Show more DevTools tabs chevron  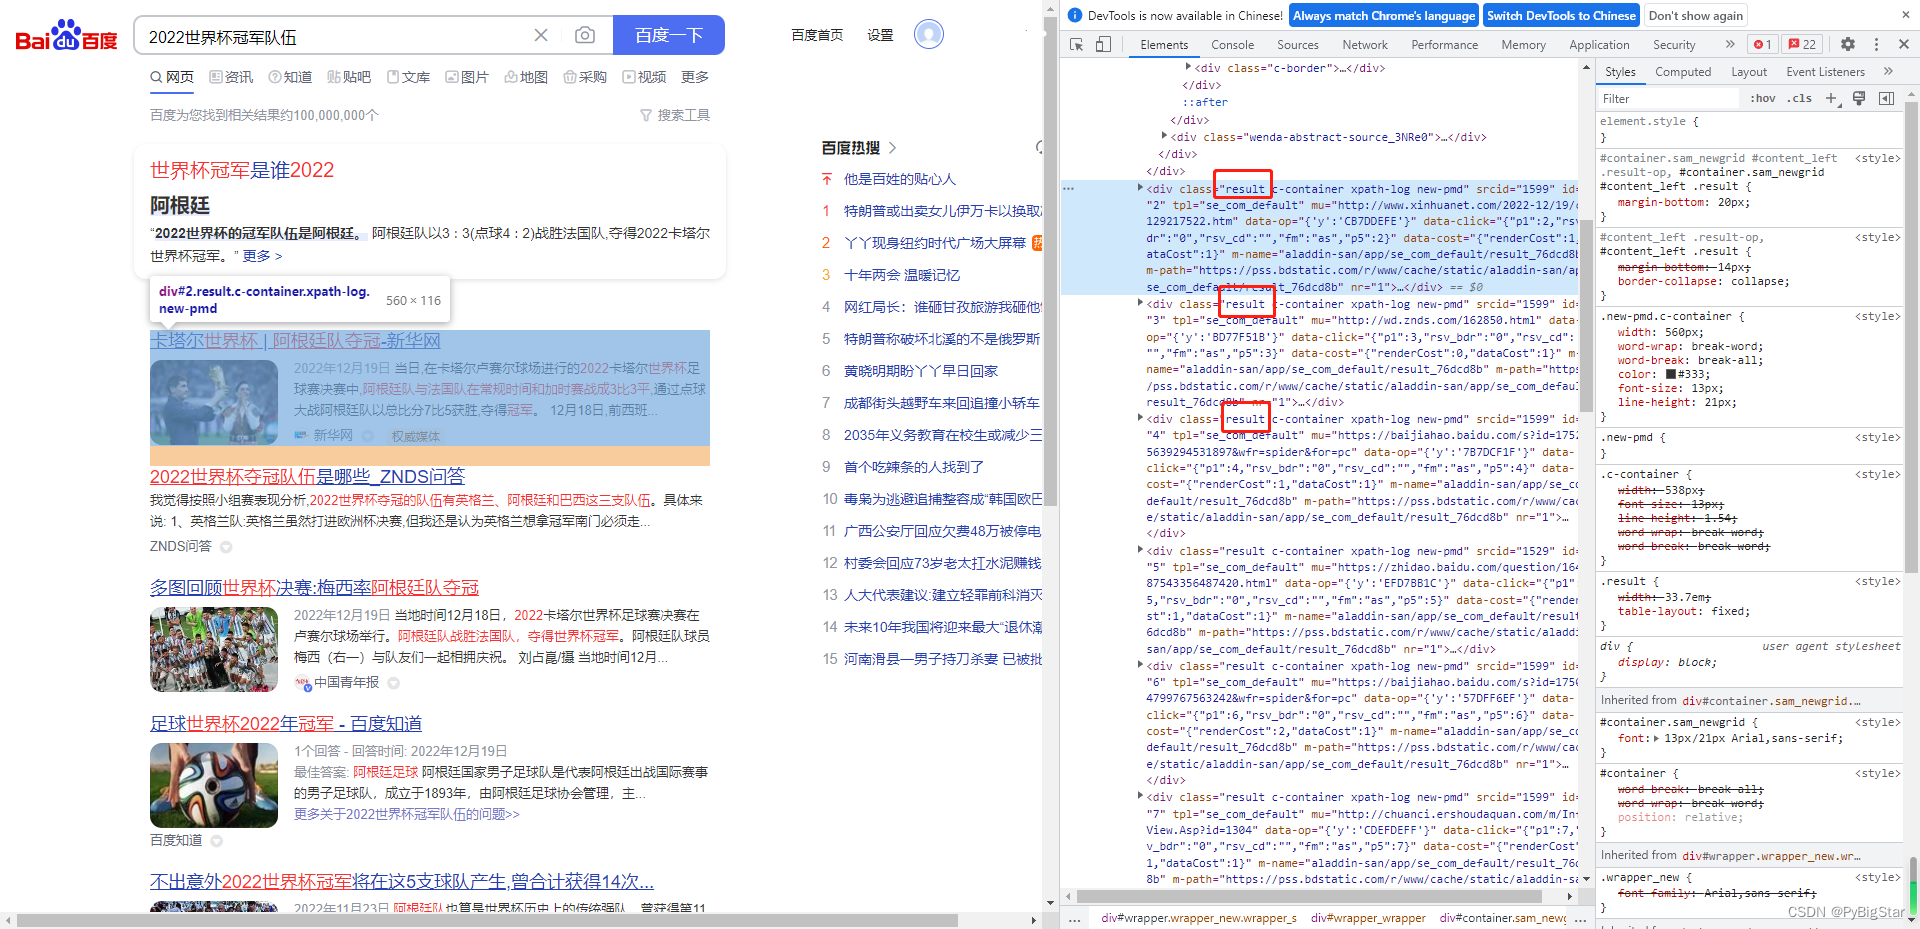pyautogui.click(x=1730, y=44)
